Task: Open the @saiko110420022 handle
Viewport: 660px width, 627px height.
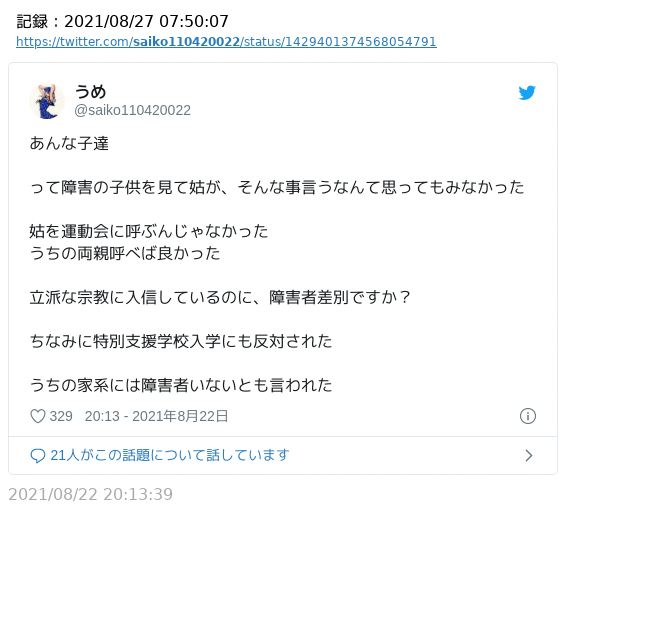Action: (132, 111)
